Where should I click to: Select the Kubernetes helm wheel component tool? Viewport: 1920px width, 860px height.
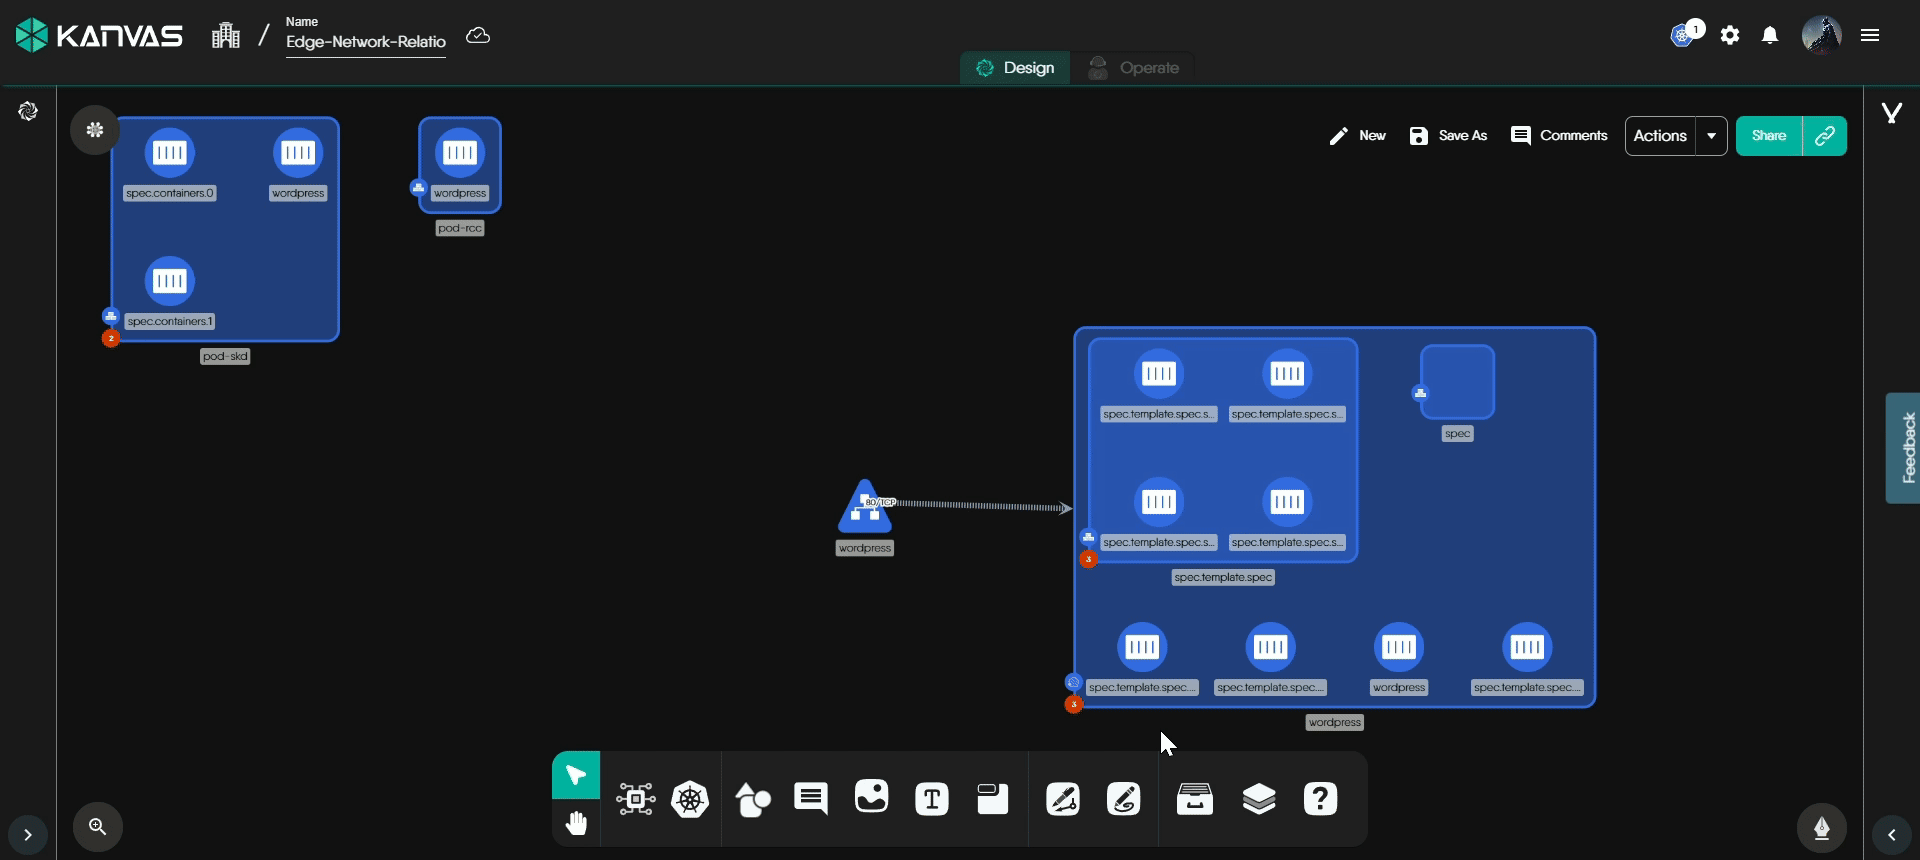click(690, 799)
